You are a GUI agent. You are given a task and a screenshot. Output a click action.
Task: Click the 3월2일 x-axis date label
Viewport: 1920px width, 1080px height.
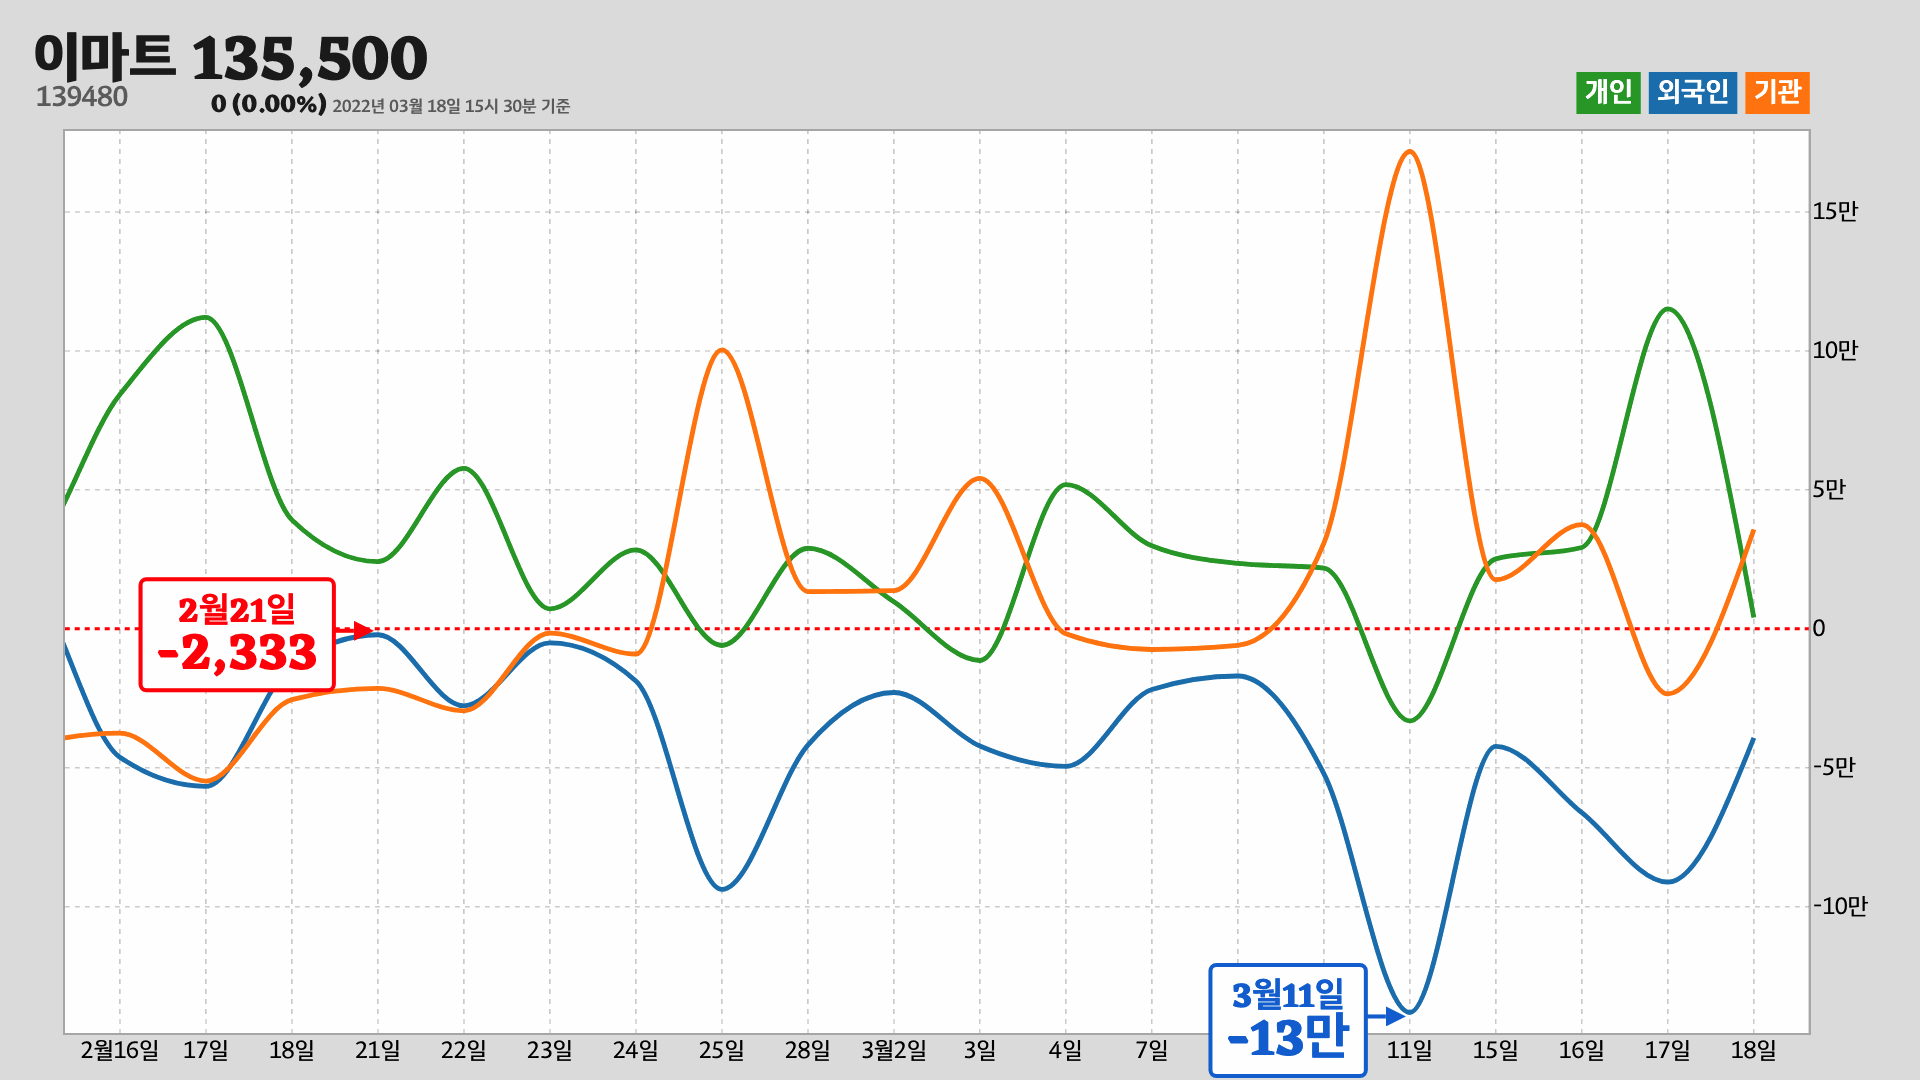pos(894,1050)
